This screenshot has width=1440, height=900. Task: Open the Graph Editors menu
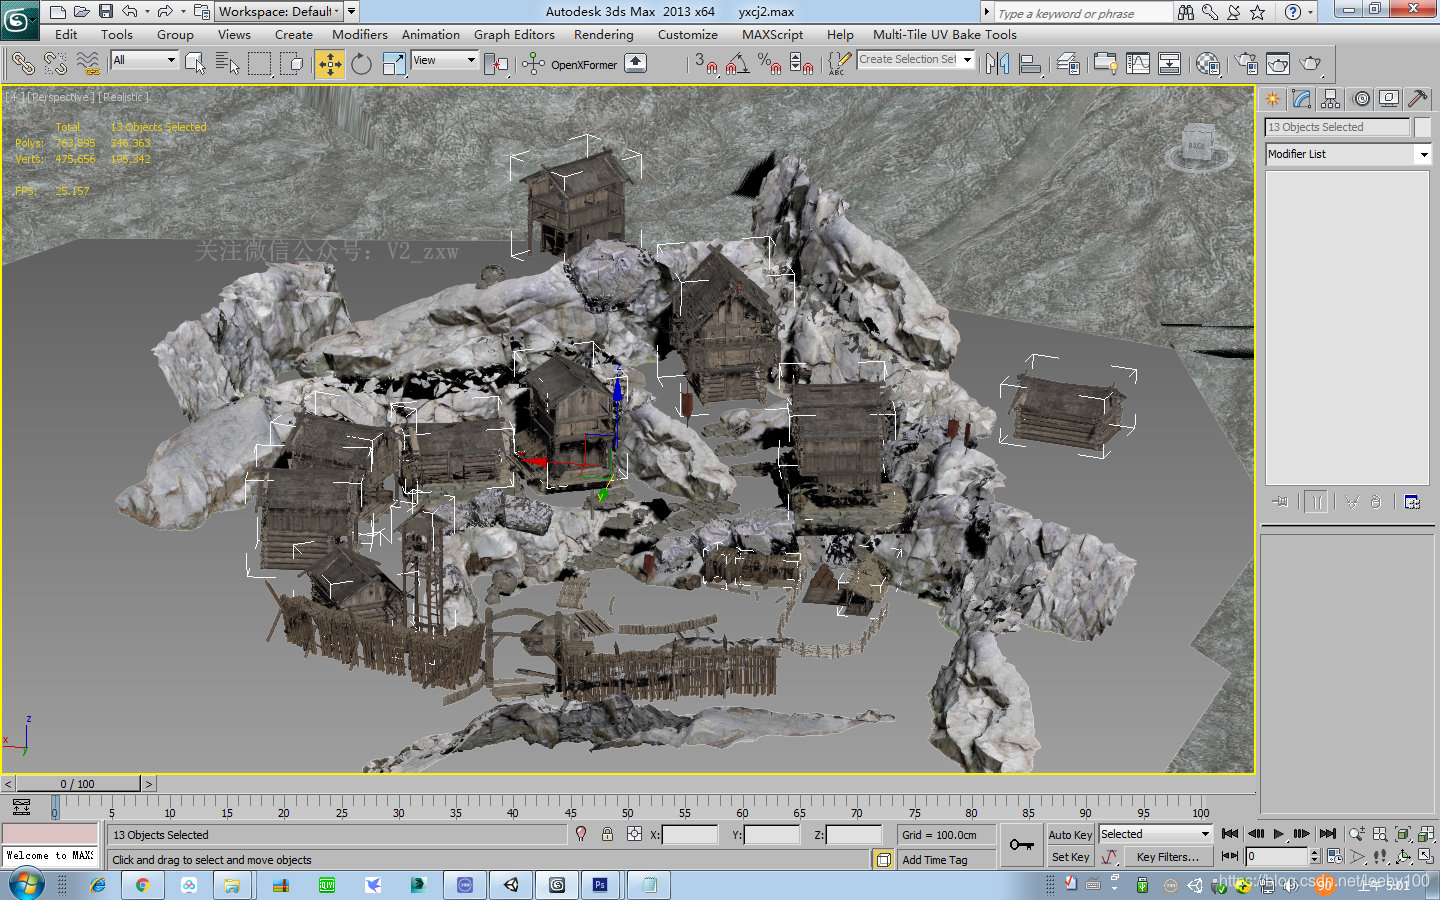514,34
